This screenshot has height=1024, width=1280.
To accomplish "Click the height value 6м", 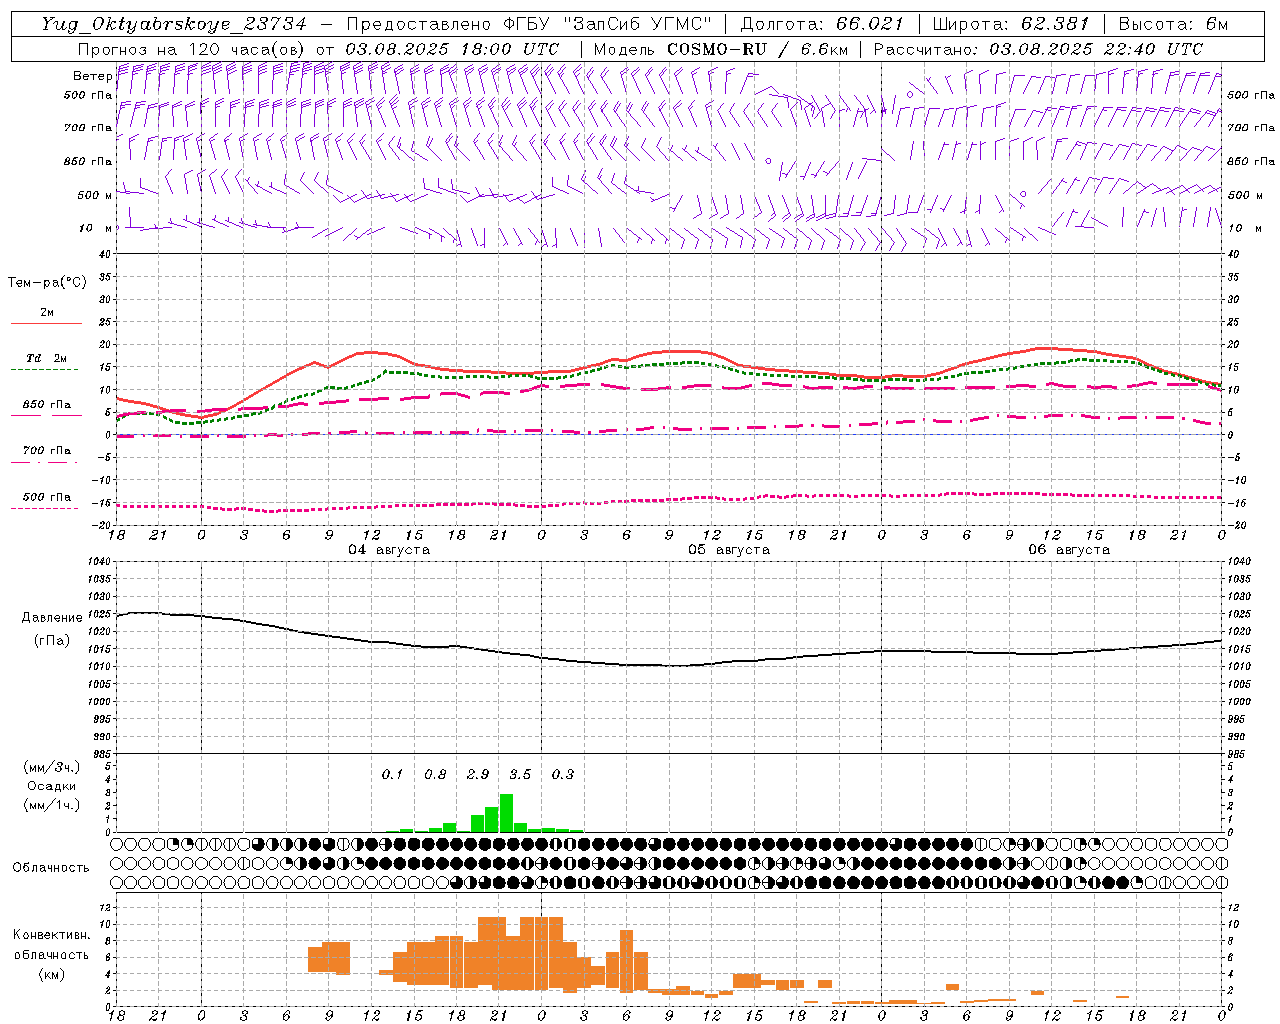I will coord(1217,24).
